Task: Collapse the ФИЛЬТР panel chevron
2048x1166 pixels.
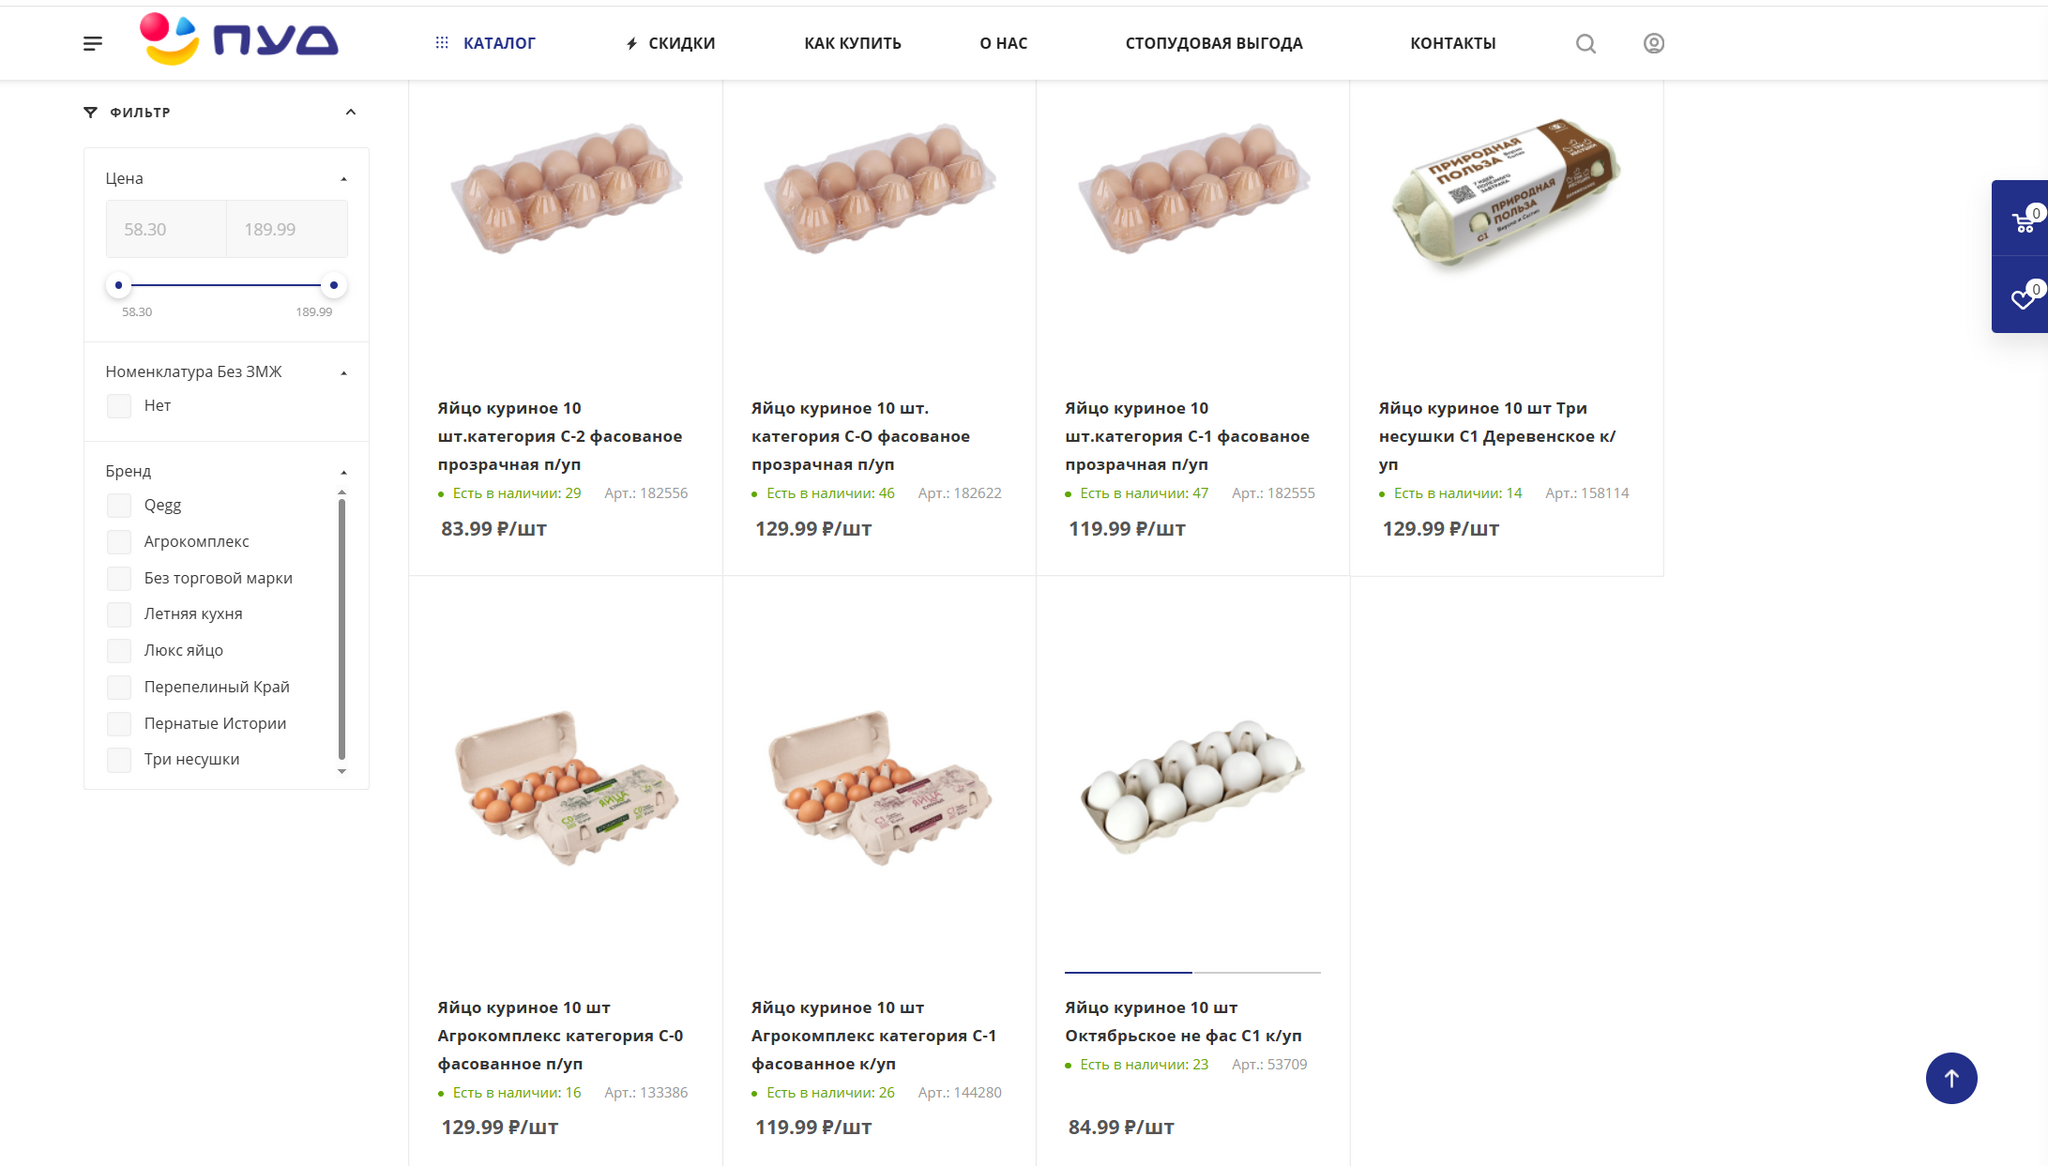Action: click(x=351, y=112)
